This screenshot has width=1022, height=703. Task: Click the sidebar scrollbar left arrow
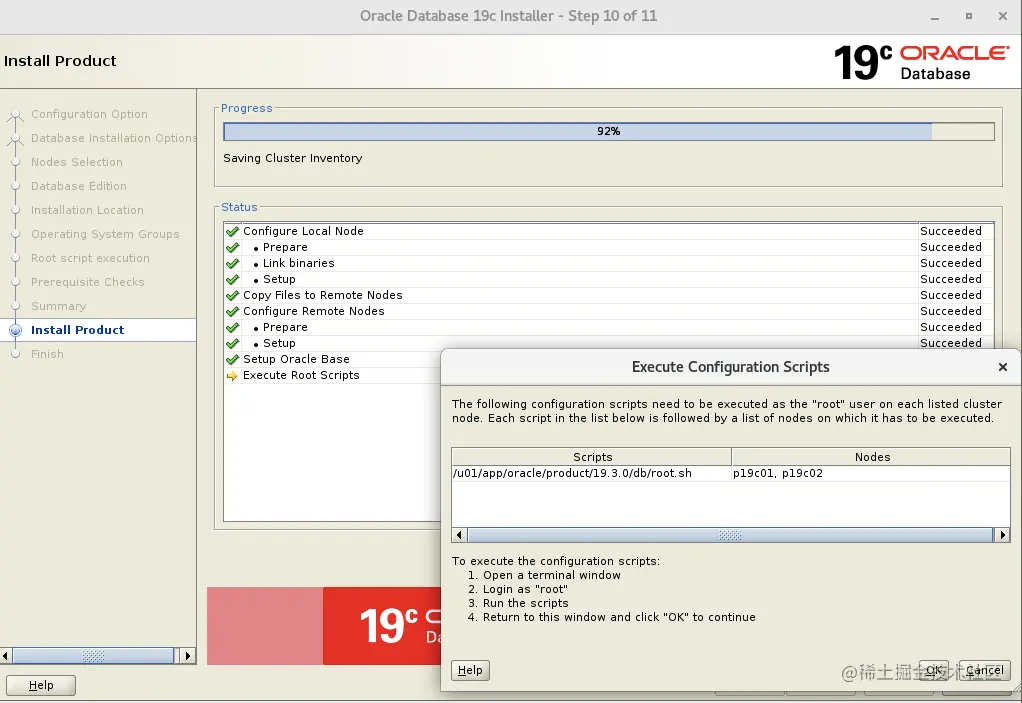point(5,655)
